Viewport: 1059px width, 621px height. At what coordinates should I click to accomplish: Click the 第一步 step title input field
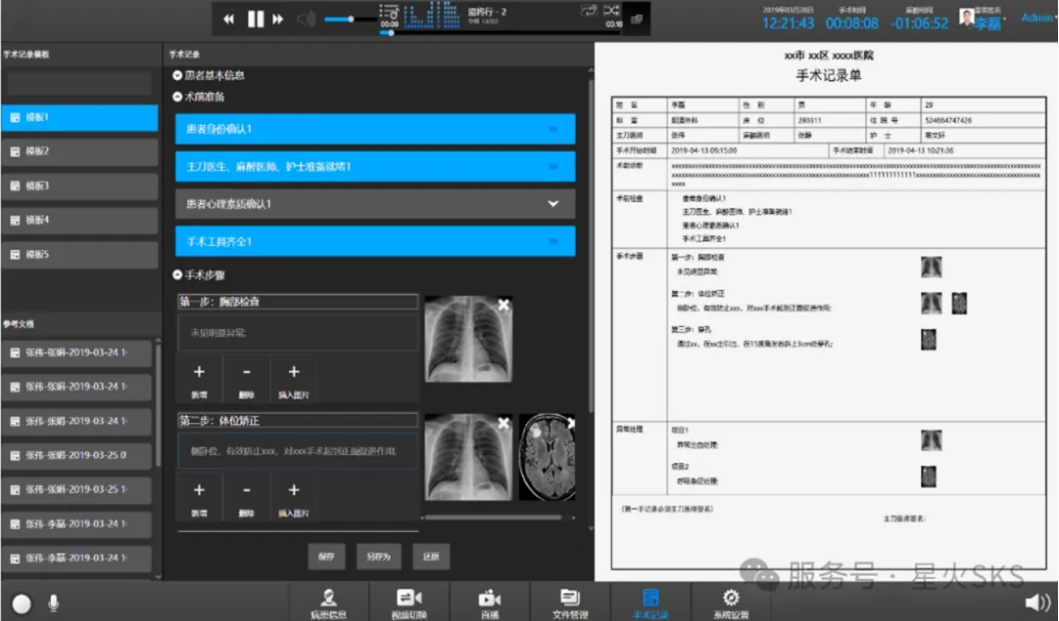(x=297, y=301)
